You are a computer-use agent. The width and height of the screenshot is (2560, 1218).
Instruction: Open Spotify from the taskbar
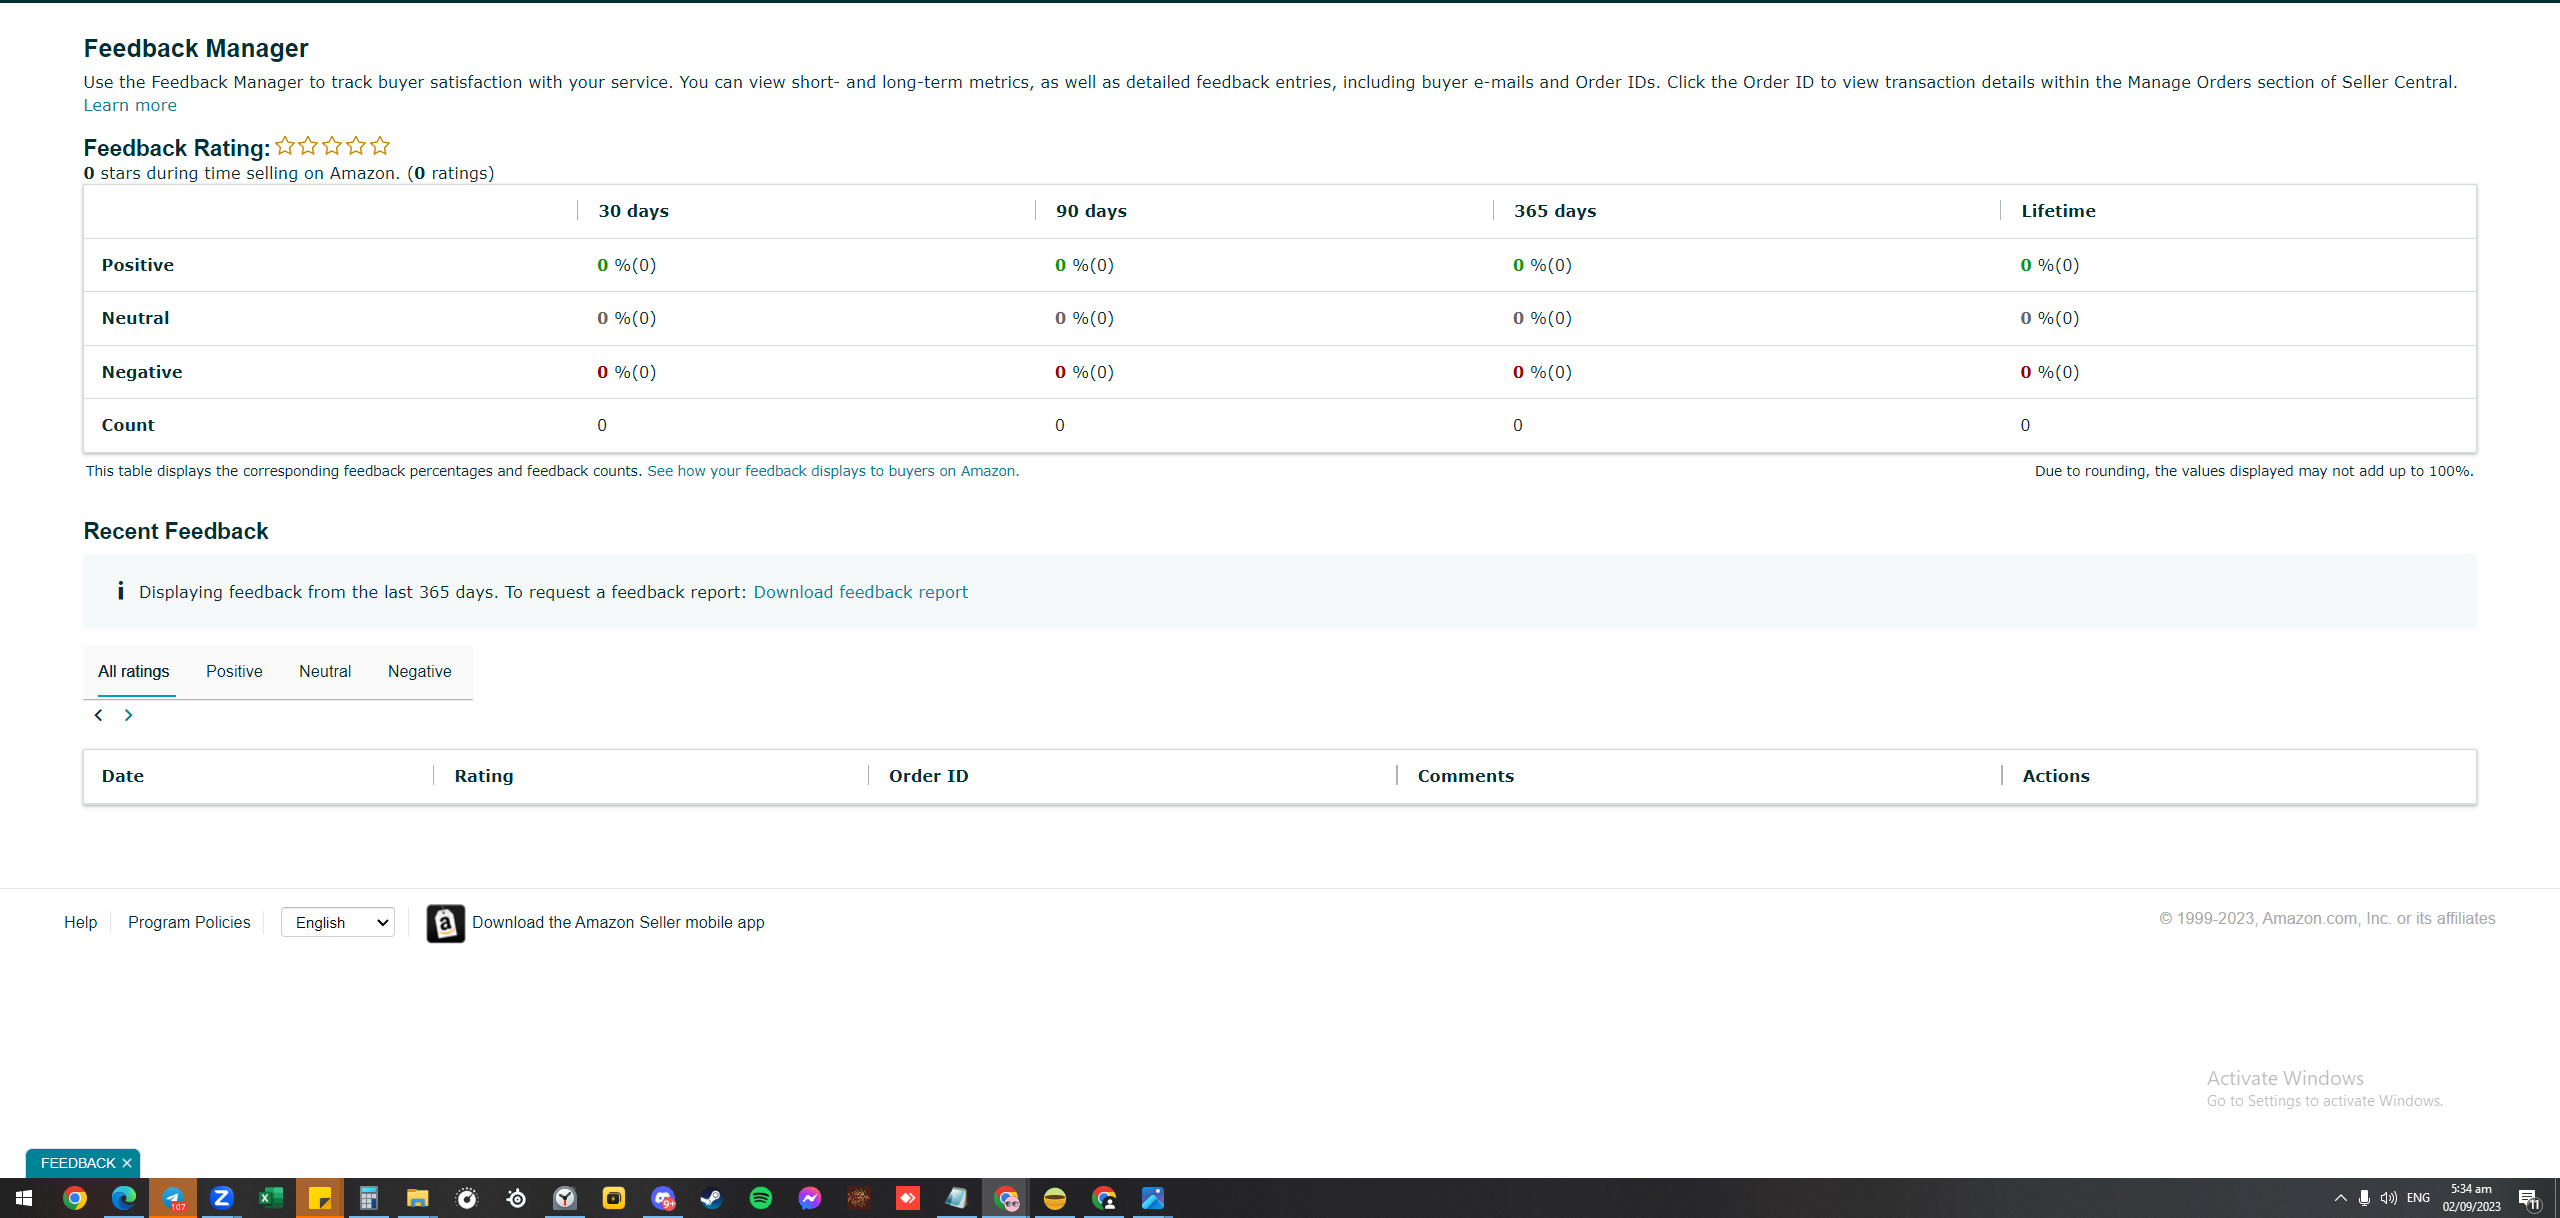click(761, 1198)
